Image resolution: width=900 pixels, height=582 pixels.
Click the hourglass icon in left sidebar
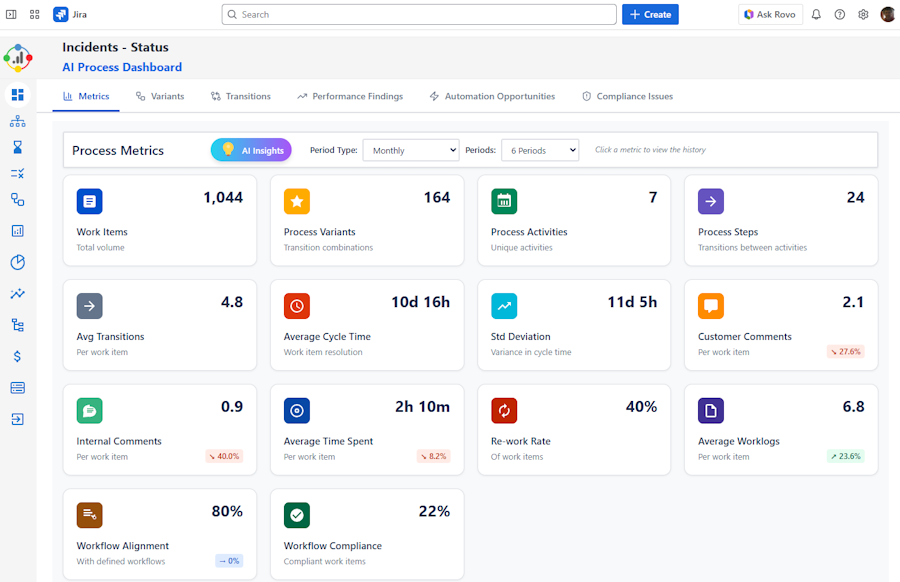(17, 147)
